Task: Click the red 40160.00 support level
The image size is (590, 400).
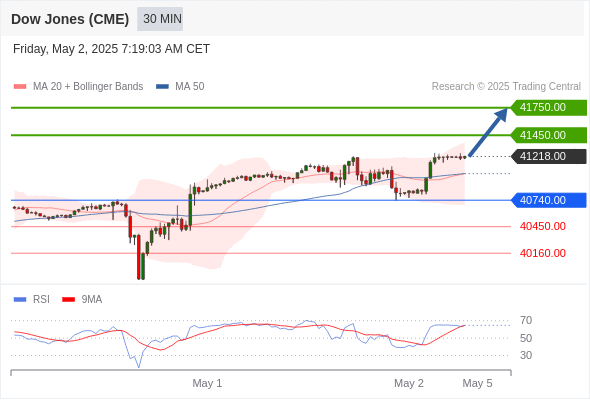Action: pos(543,253)
